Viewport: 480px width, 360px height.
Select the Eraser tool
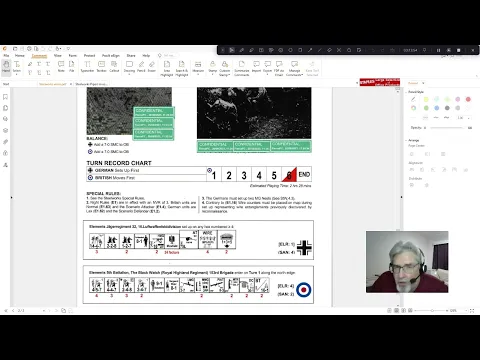pos(152,66)
